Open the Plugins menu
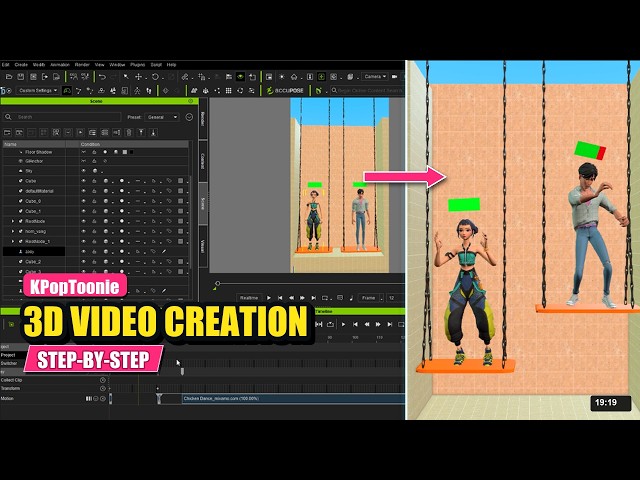640x480 pixels. [x=138, y=64]
